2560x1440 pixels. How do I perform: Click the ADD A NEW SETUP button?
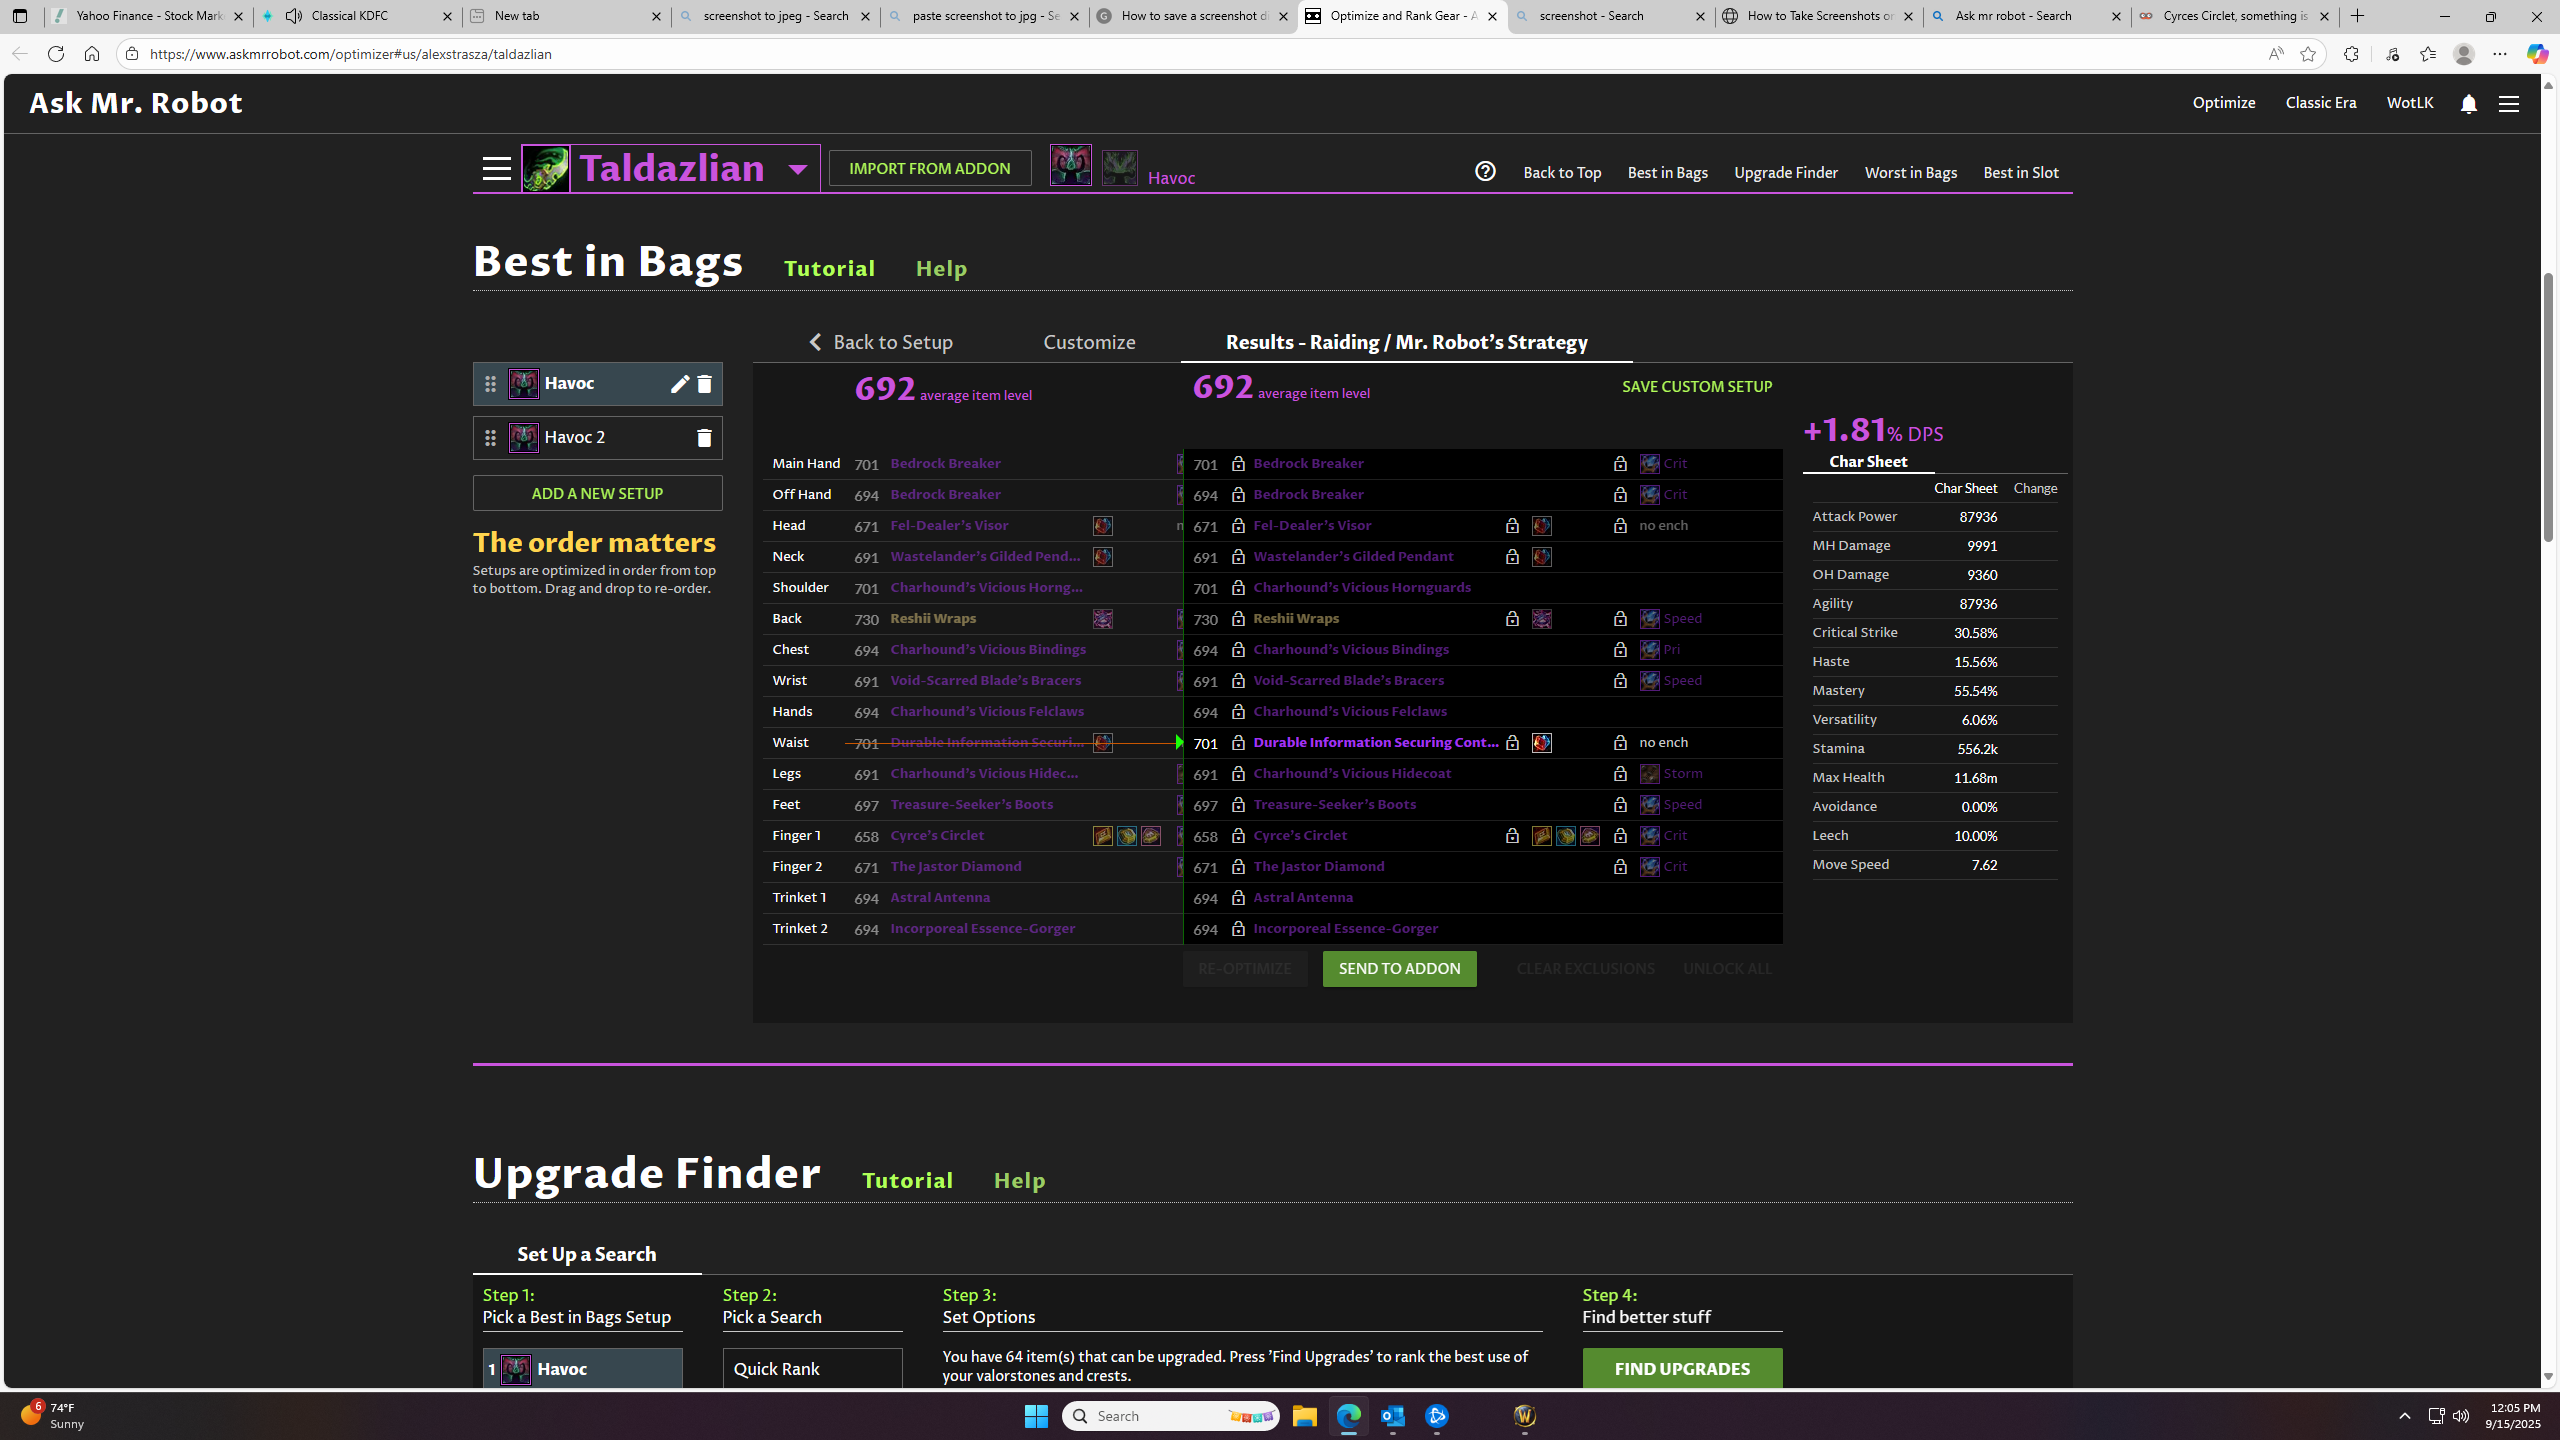[x=597, y=493]
